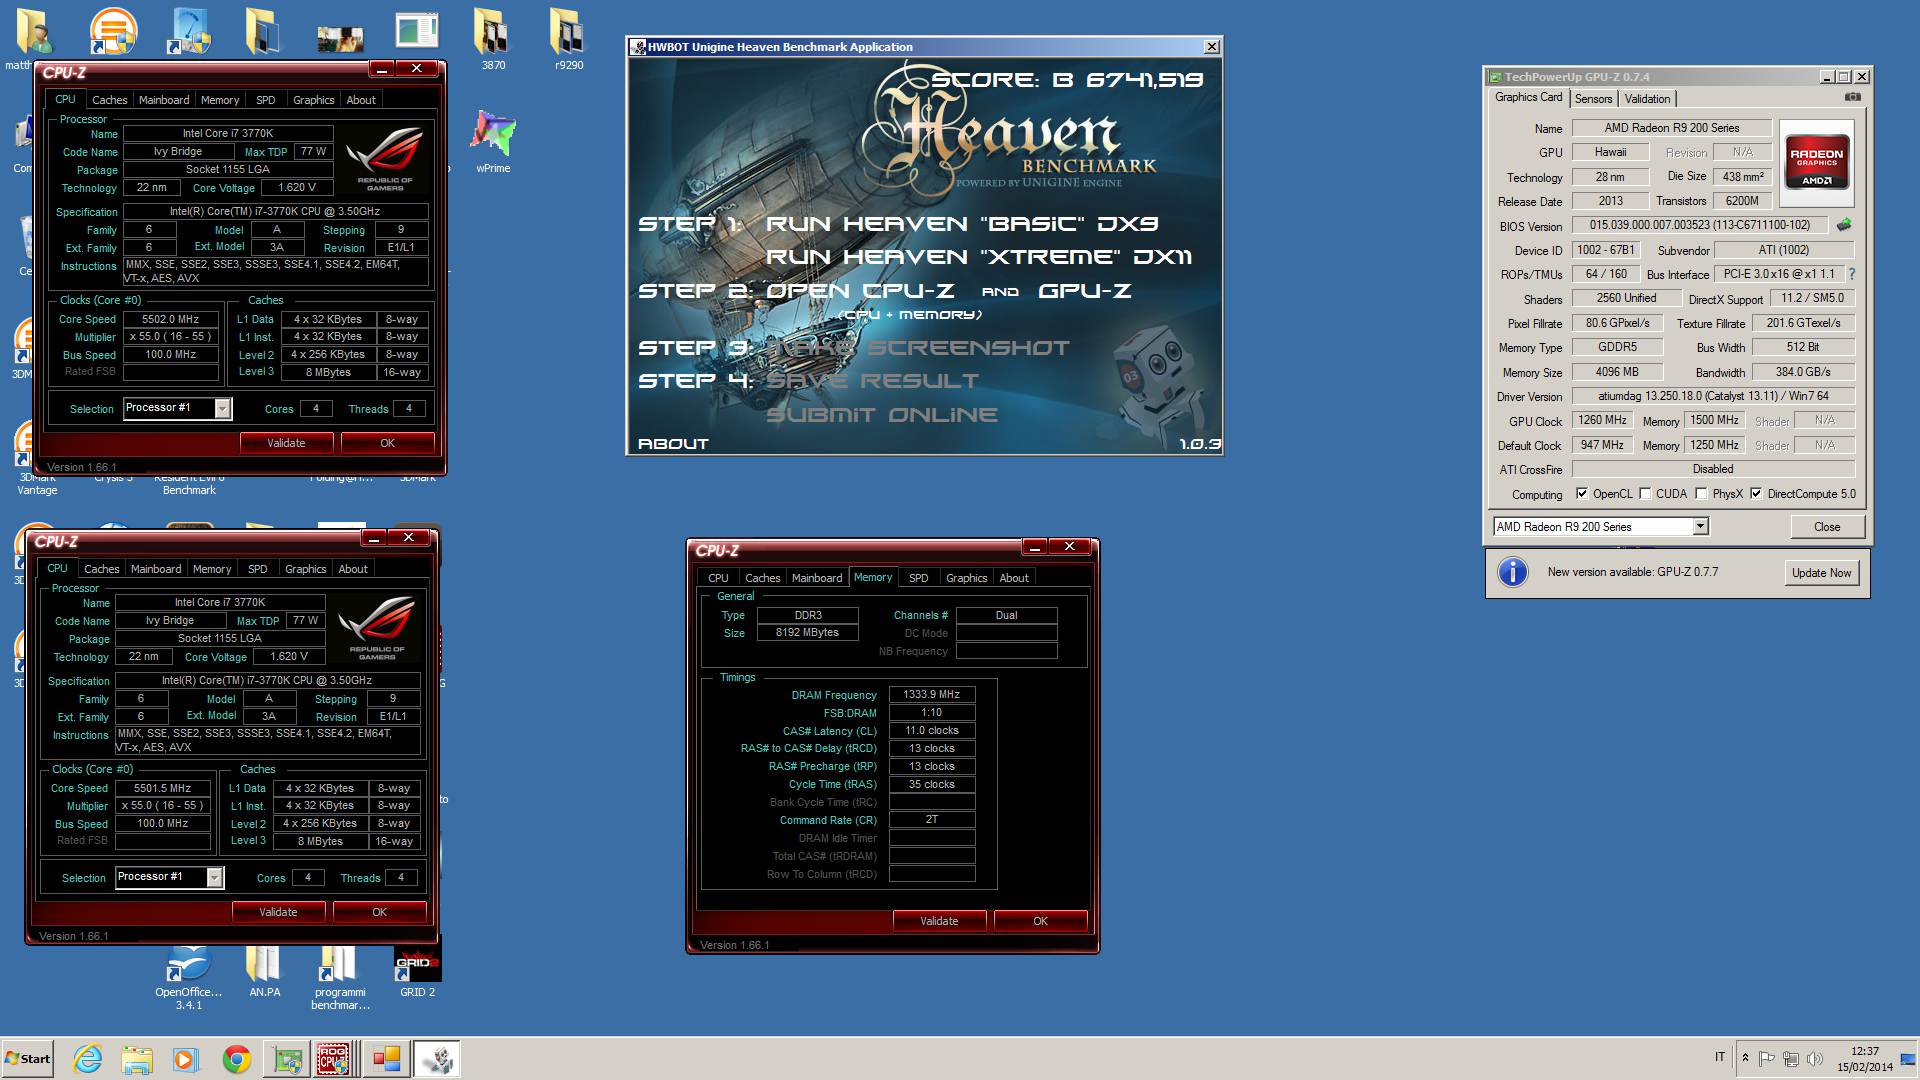Click OK in the memory CPU-Z window
The height and width of the screenshot is (1080, 1920).
pos(1040,921)
